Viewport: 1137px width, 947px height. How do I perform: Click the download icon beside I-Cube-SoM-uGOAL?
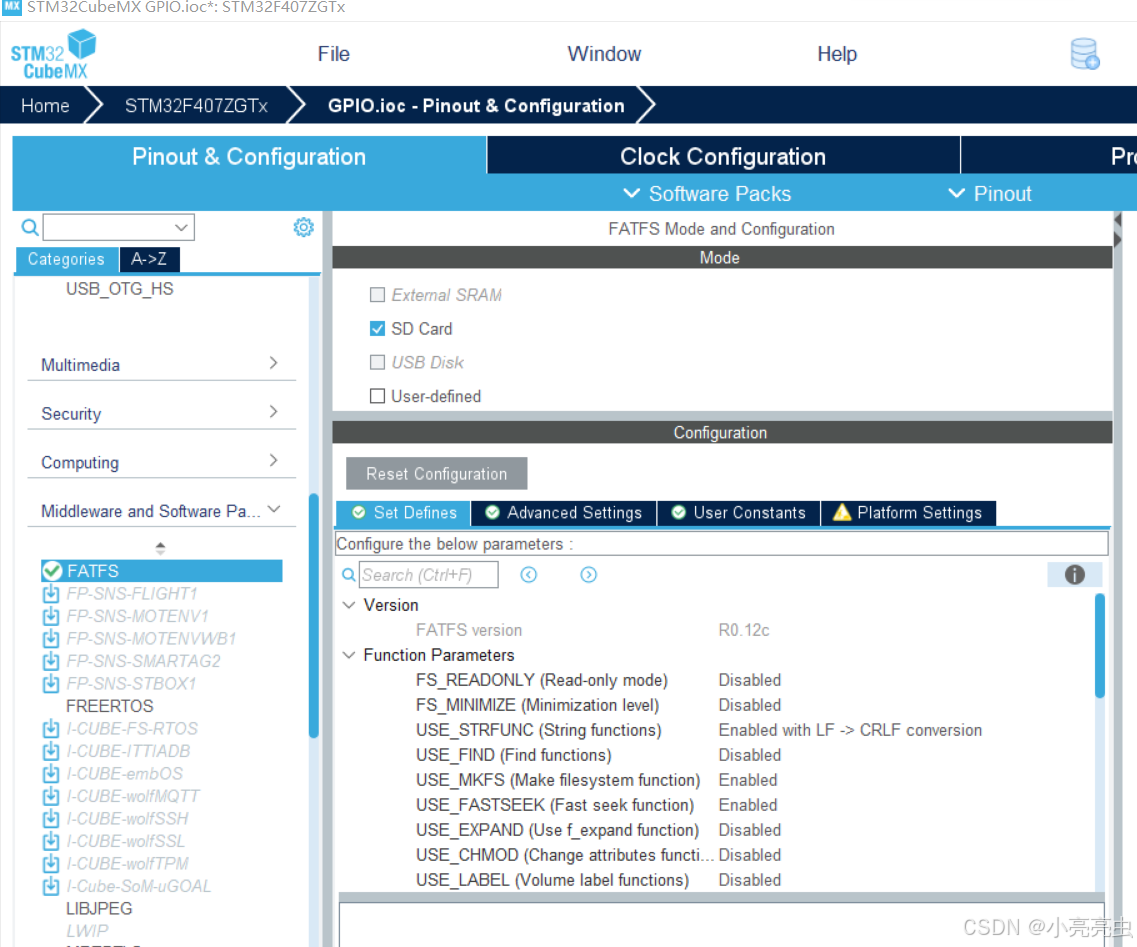click(x=51, y=886)
